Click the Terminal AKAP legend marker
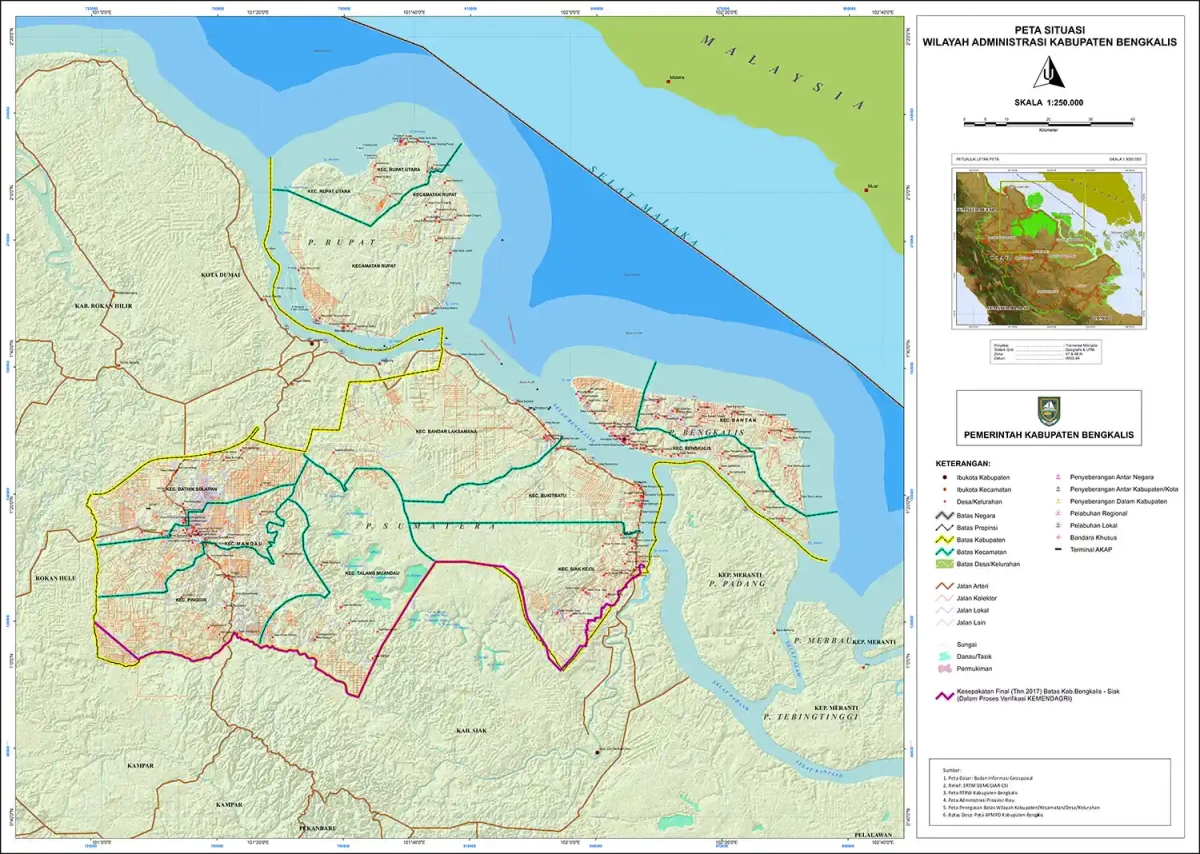Image resolution: width=1200 pixels, height=854 pixels. point(1061,550)
